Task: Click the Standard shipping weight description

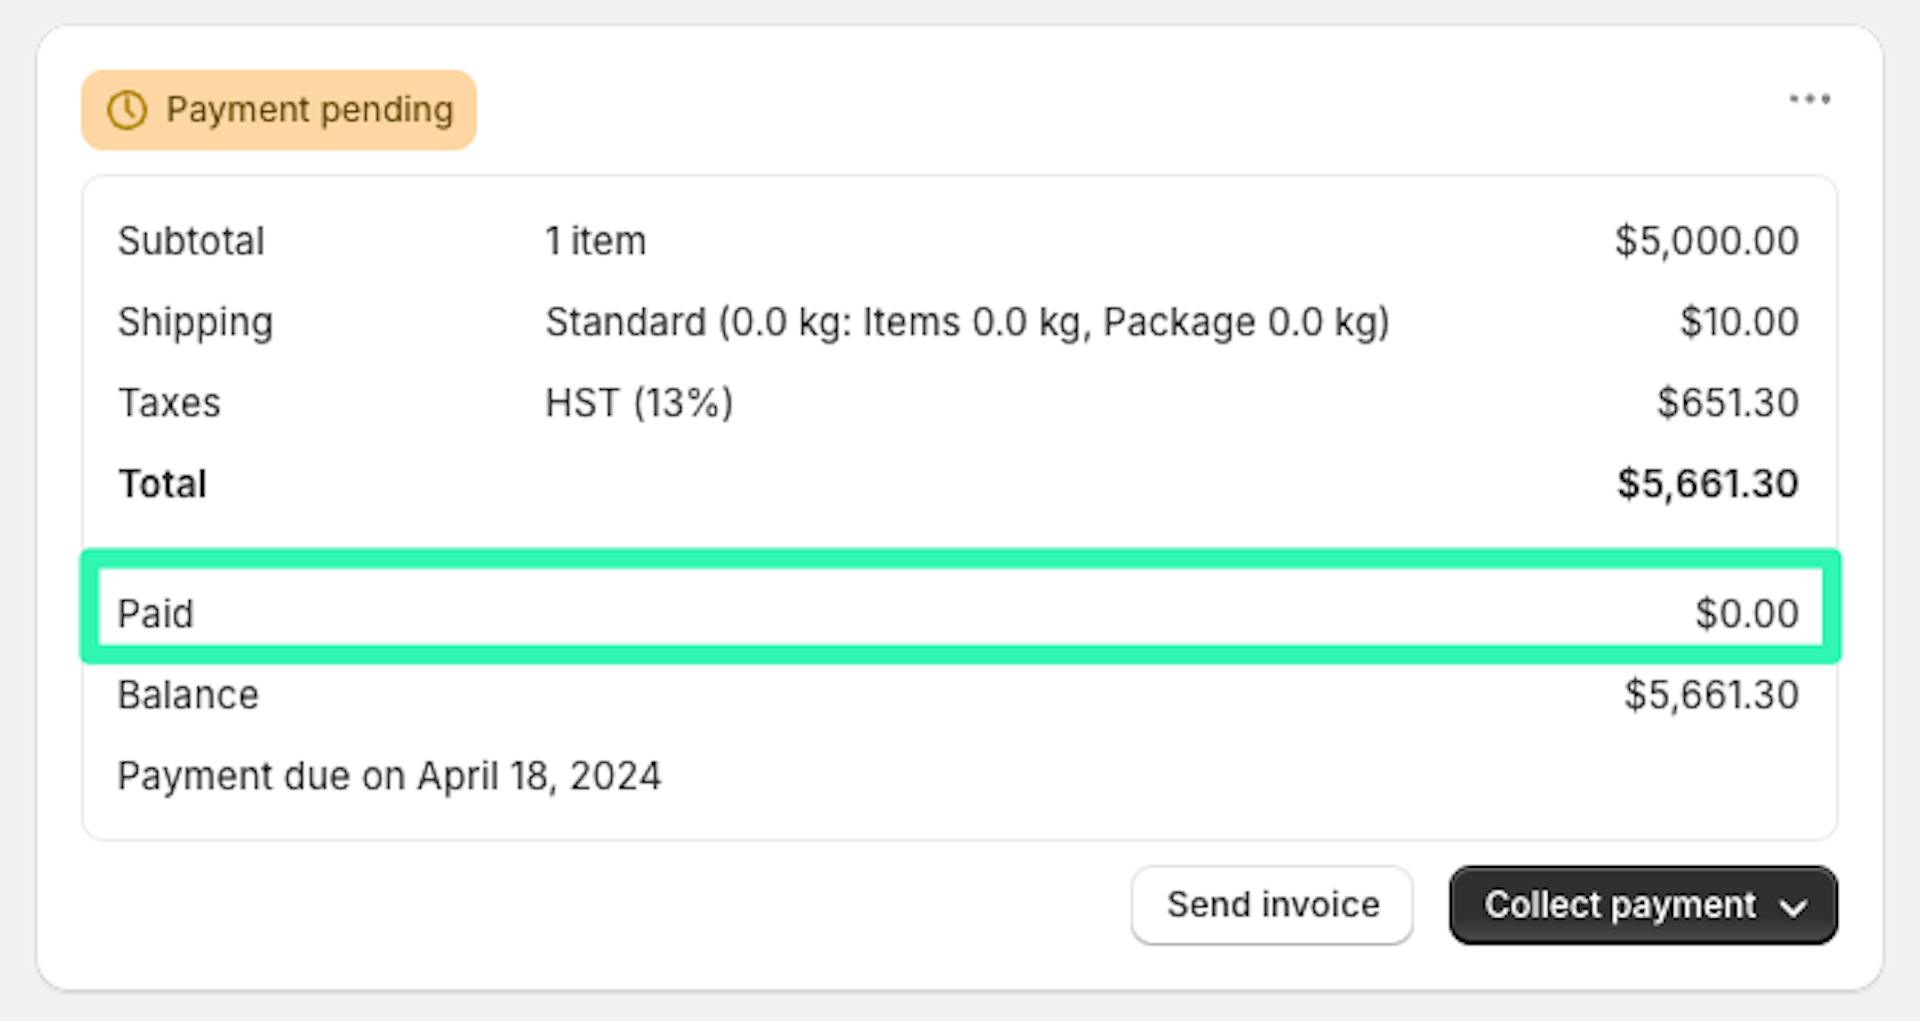Action: coord(966,322)
